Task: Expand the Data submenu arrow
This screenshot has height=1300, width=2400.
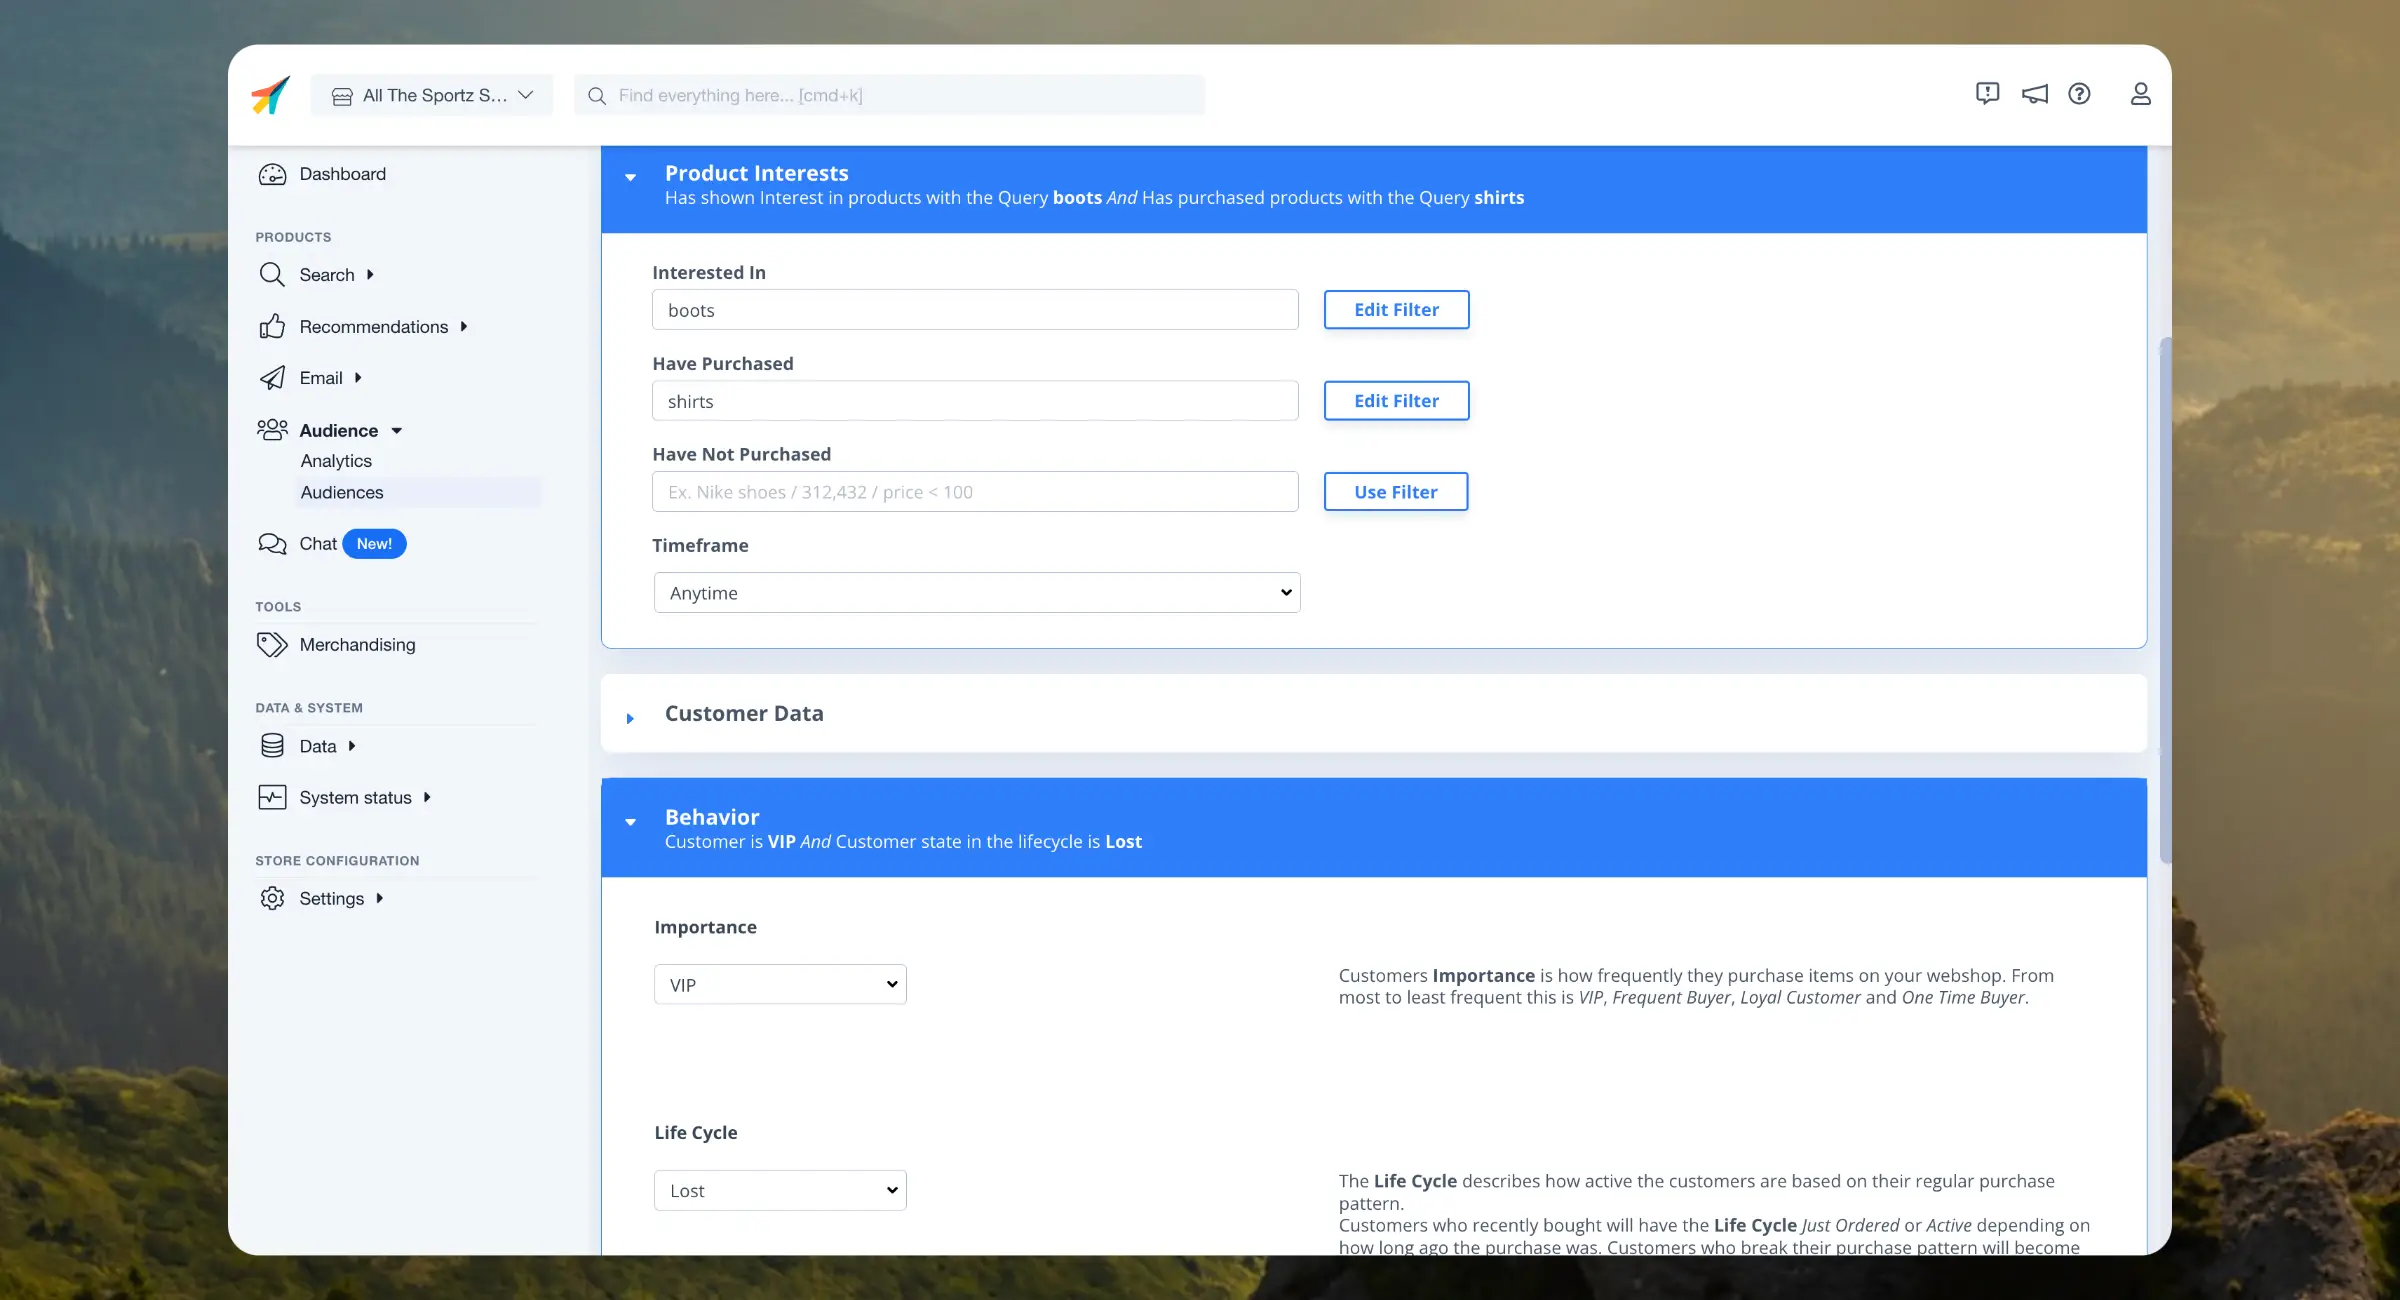Action: (x=352, y=746)
